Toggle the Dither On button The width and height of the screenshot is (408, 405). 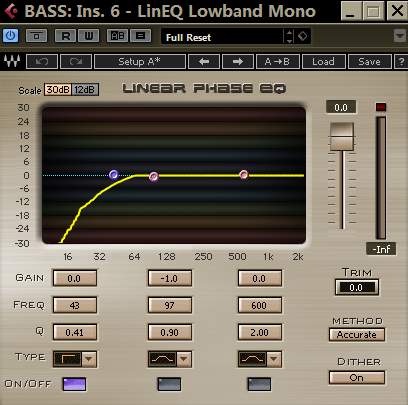pyautogui.click(x=357, y=378)
